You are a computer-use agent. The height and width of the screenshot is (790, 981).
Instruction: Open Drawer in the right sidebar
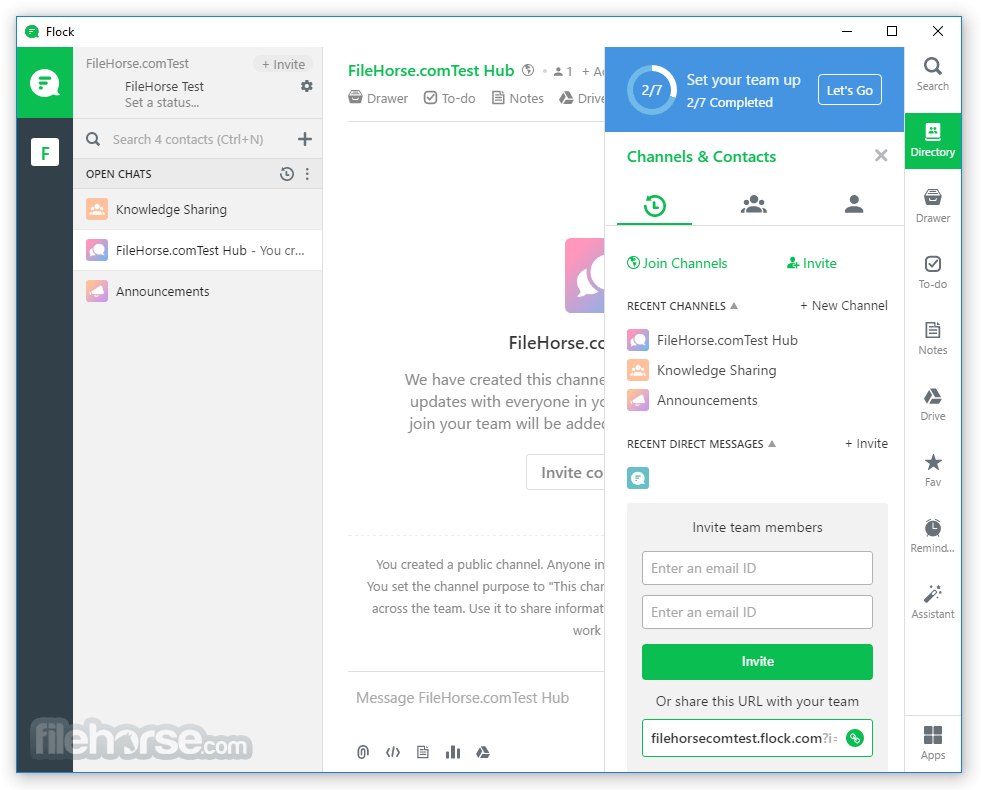[x=932, y=206]
